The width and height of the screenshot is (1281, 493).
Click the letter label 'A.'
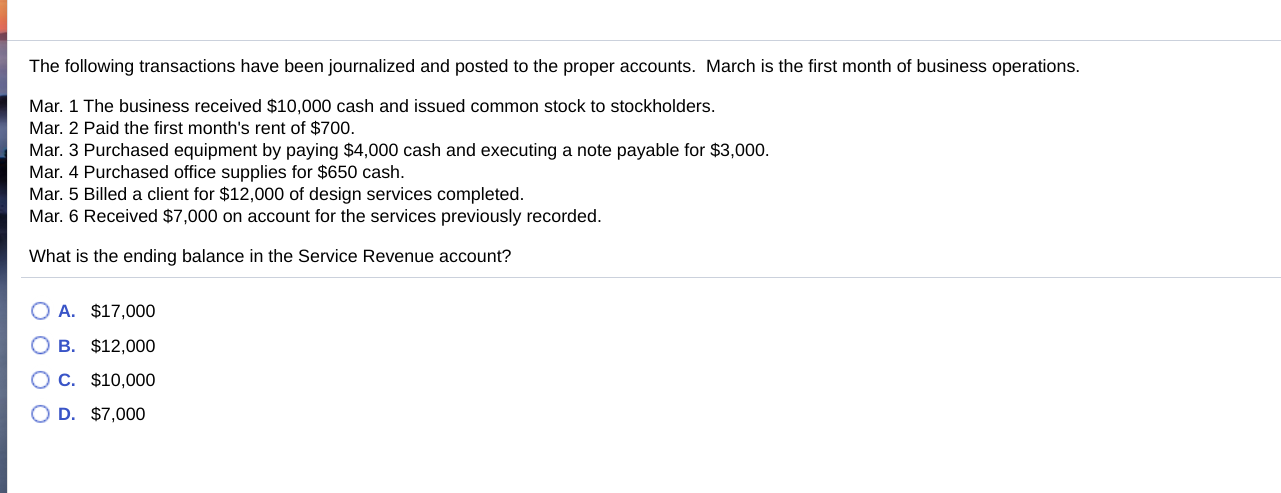coord(67,311)
